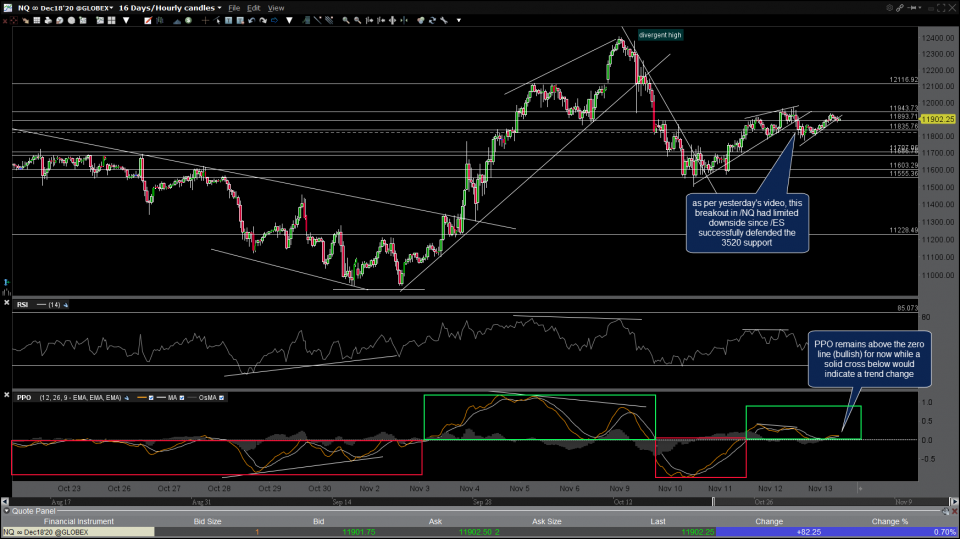Screen dimensions: 960x539
Task: Open PPO parameters settings arrow
Action: pos(127,398)
